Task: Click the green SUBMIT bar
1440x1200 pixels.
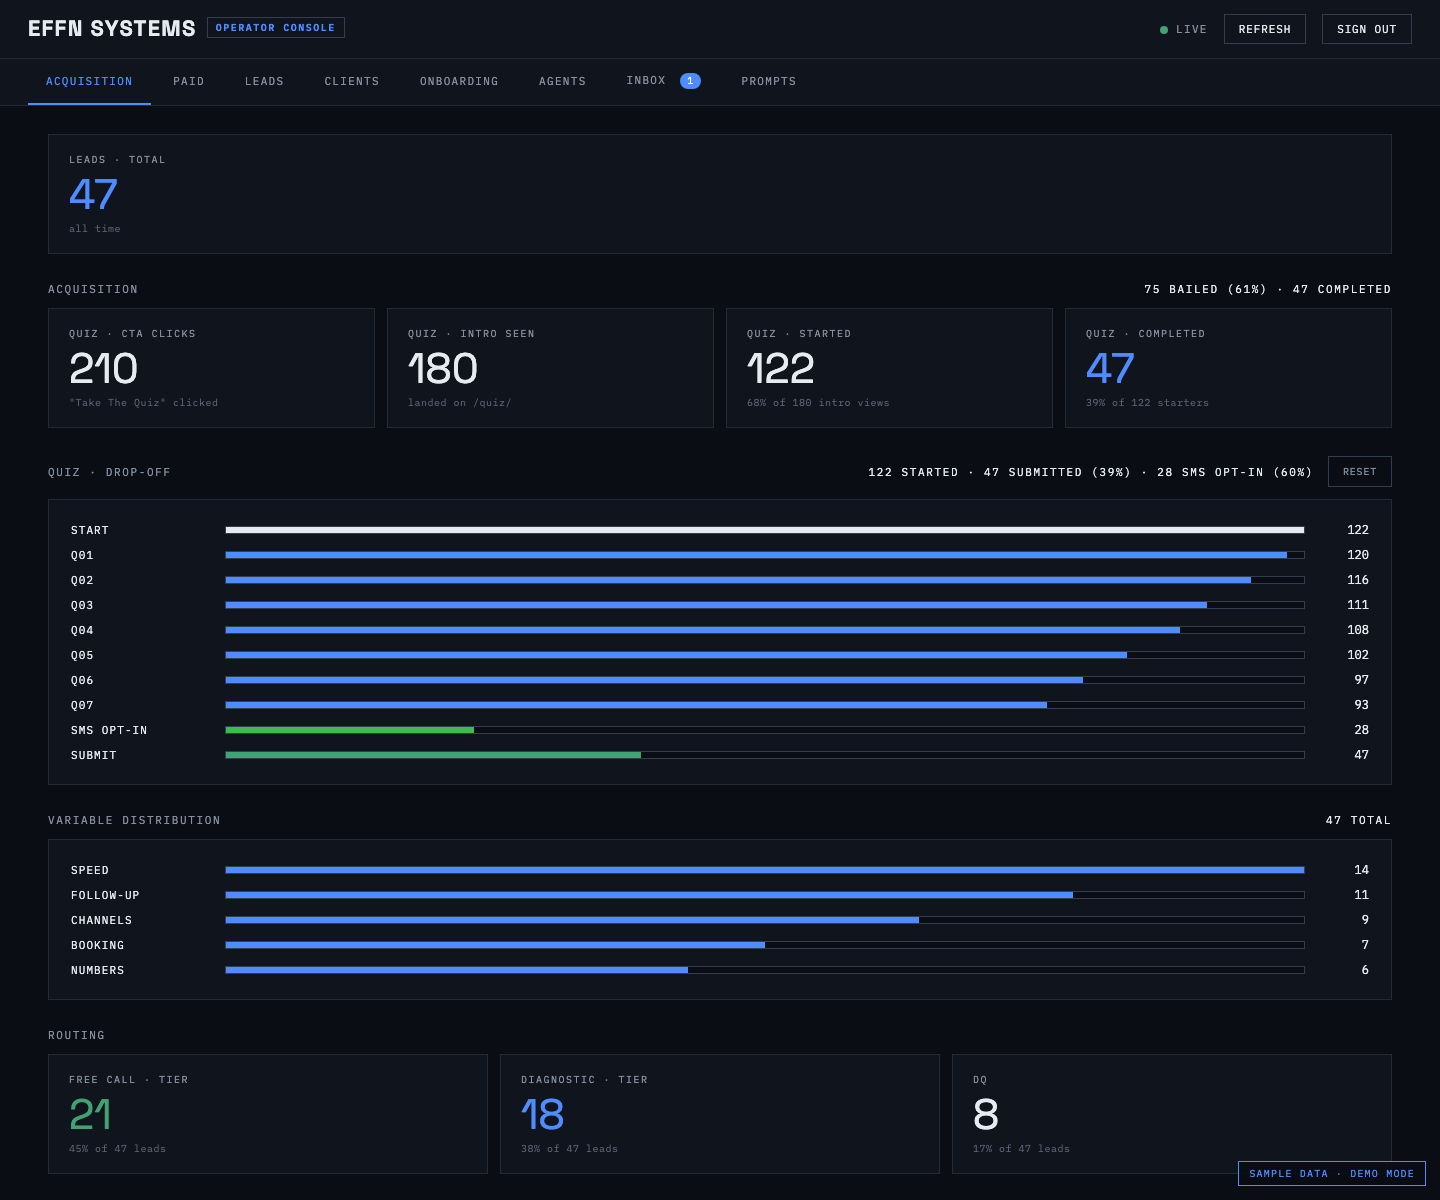Action: tap(433, 755)
